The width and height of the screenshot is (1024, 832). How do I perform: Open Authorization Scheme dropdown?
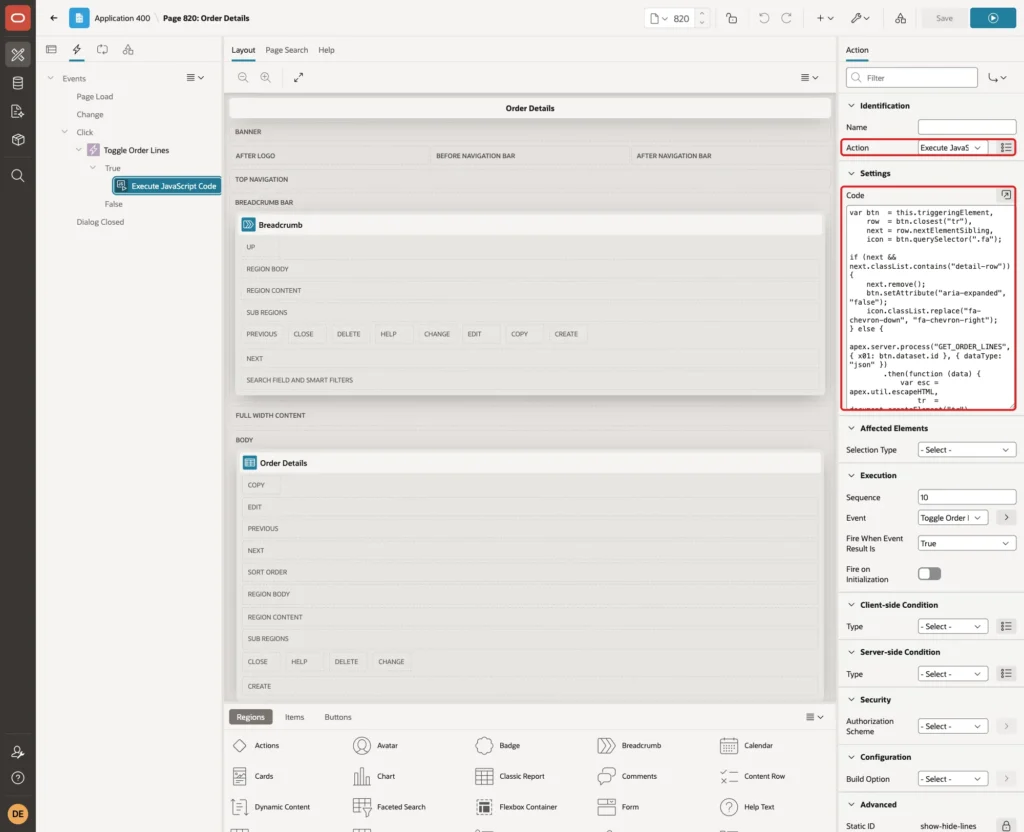tap(952, 726)
